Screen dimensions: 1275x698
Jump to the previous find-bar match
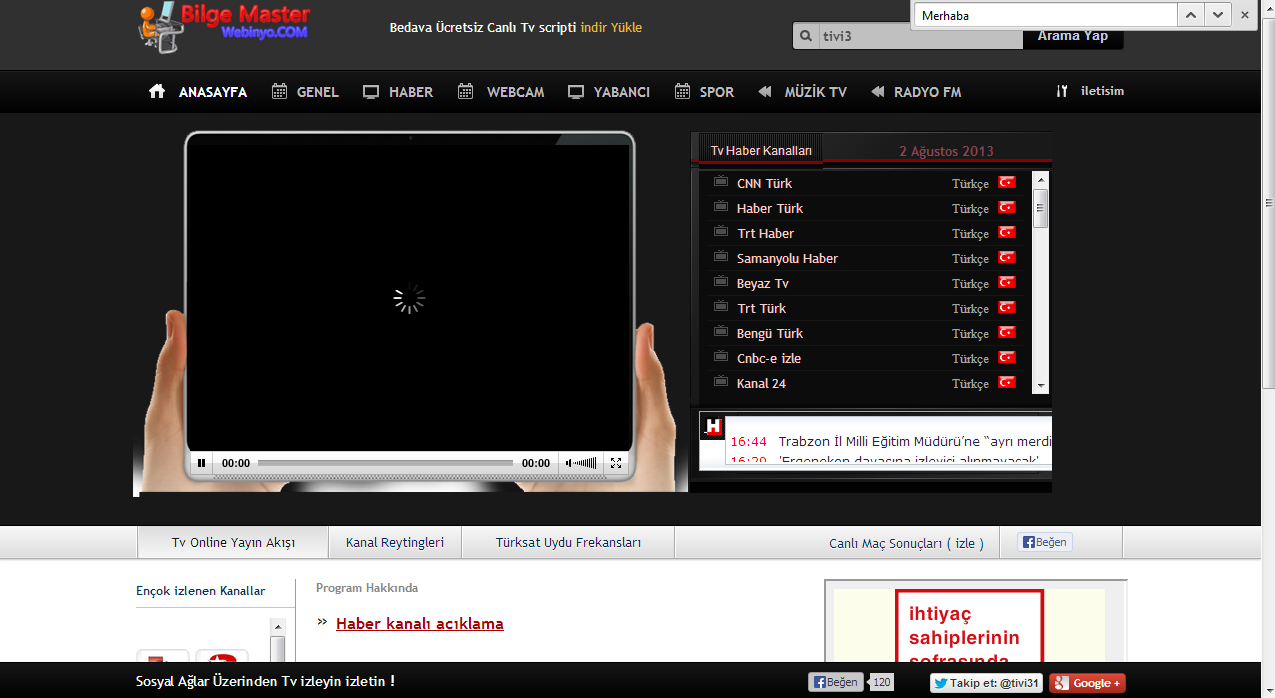(x=1190, y=15)
